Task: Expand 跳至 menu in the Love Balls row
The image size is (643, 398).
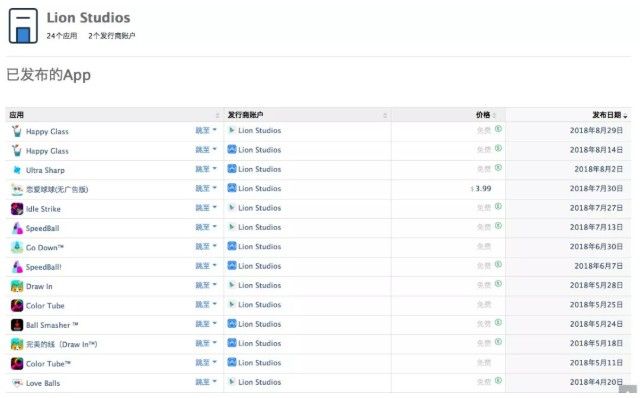Action: point(206,382)
